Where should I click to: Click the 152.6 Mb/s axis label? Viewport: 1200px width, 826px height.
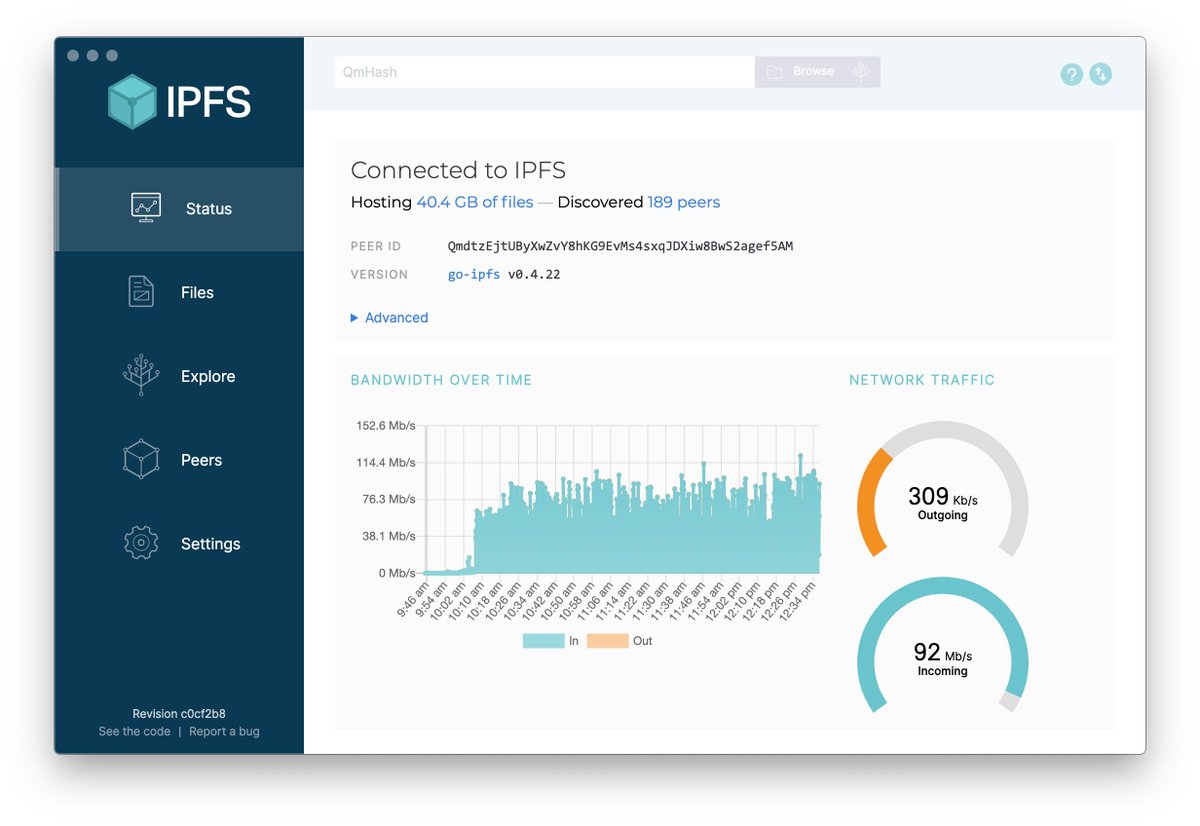pos(386,426)
